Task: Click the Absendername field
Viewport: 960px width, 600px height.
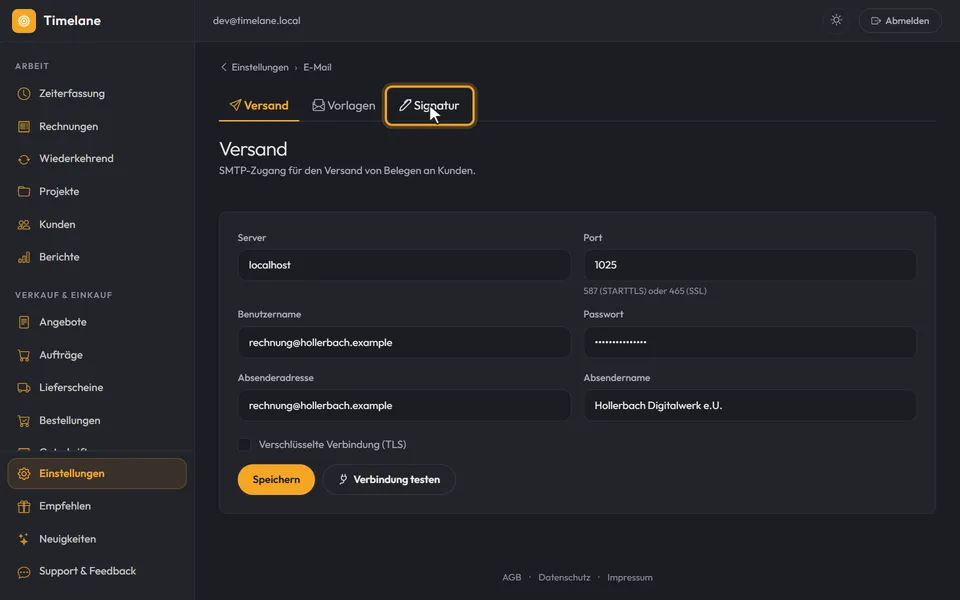Action: pyautogui.click(x=750, y=405)
